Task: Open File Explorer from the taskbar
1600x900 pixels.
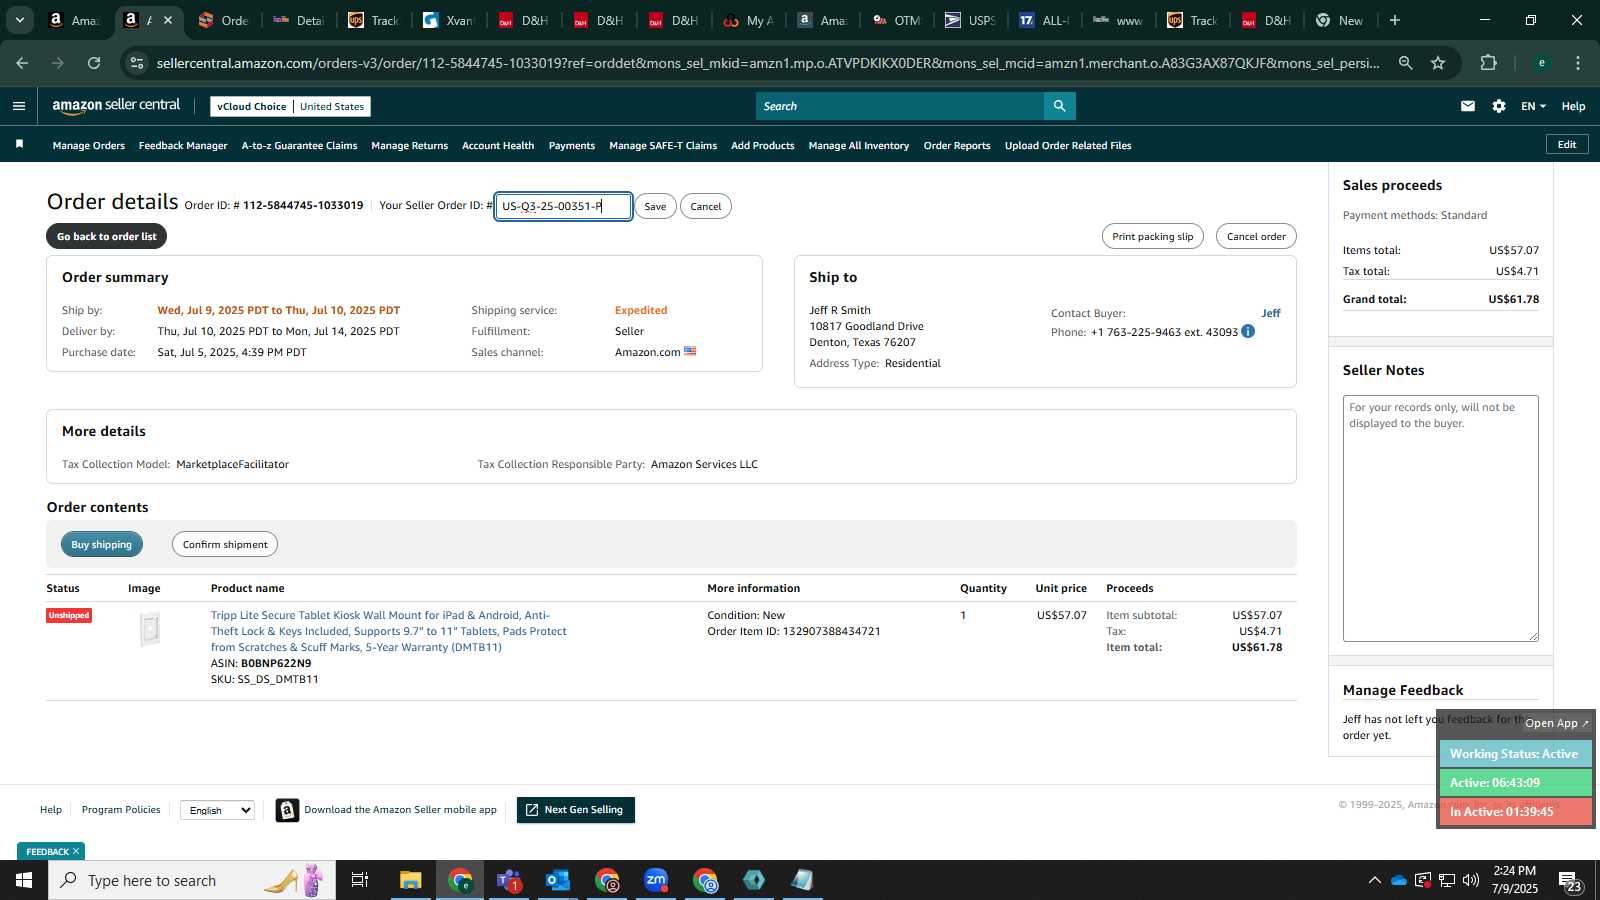Action: (x=411, y=880)
